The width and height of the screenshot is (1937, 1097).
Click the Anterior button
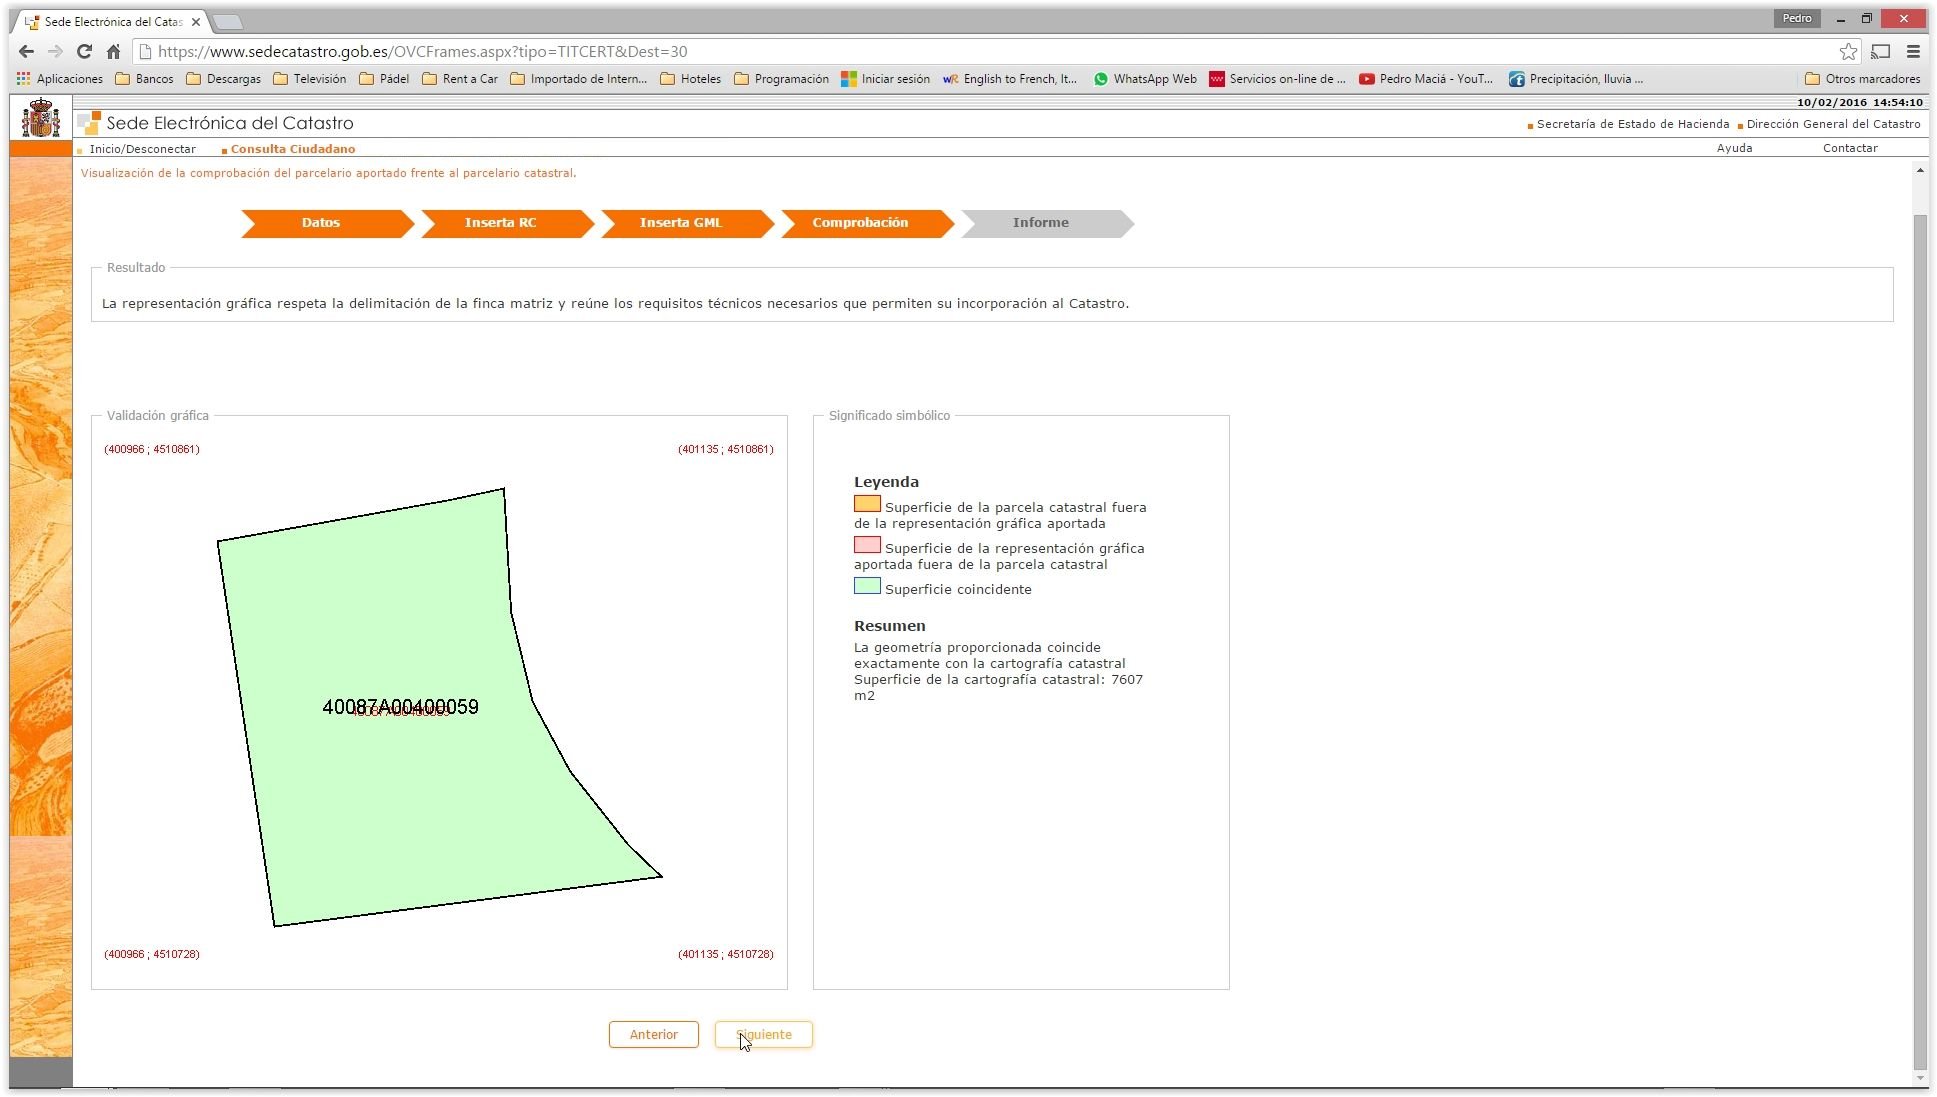pyautogui.click(x=653, y=1034)
